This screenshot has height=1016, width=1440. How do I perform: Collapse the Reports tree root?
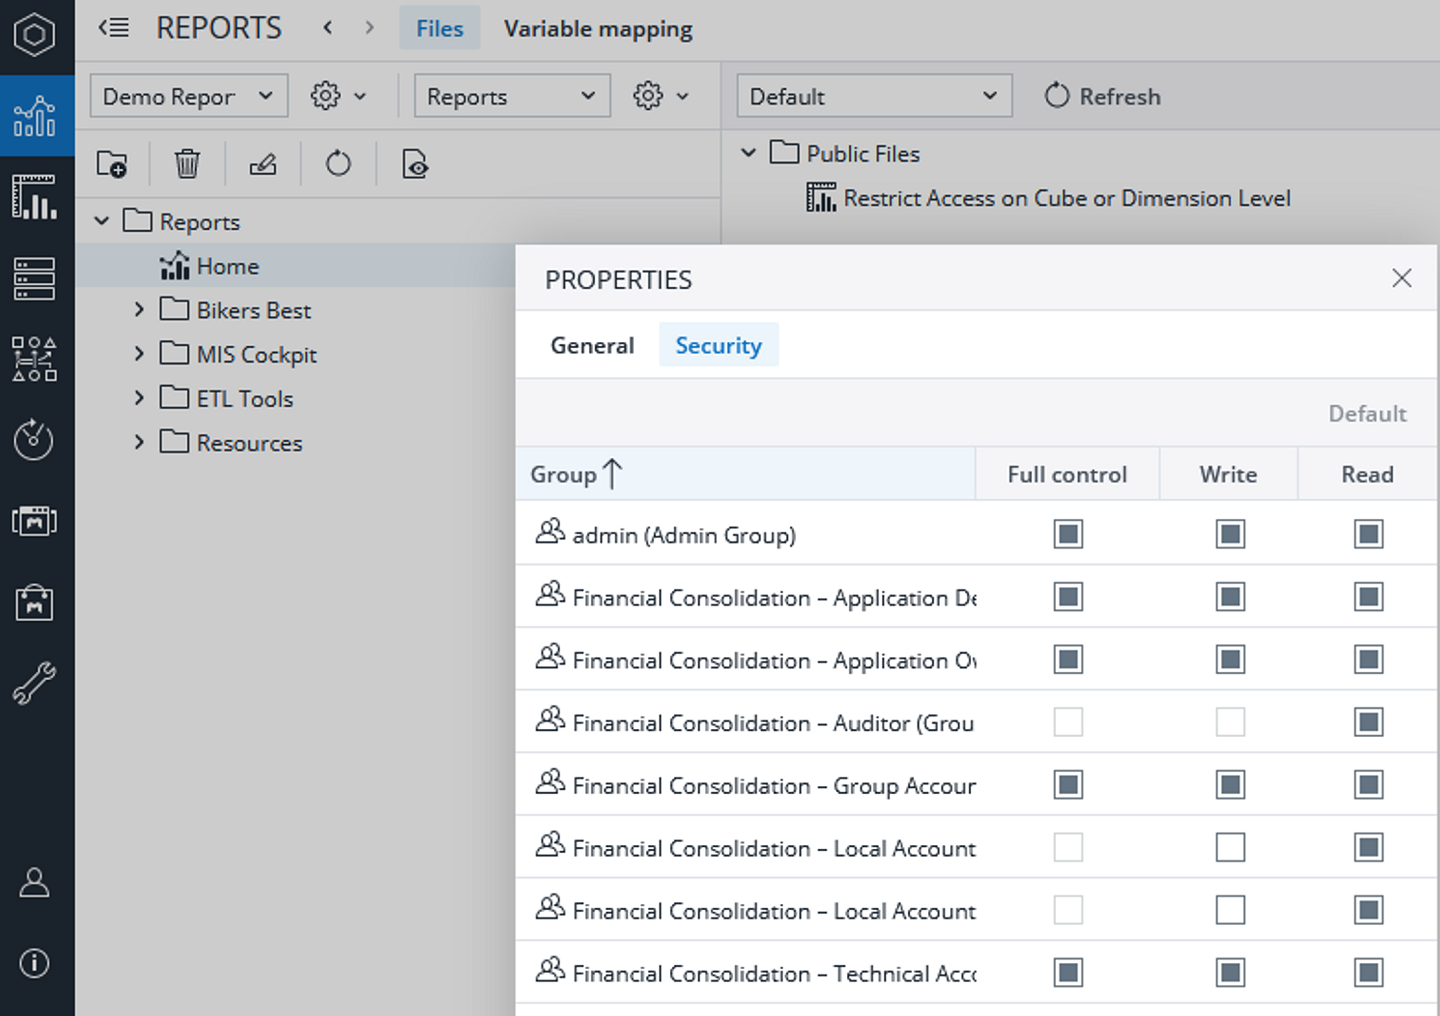tap(101, 221)
